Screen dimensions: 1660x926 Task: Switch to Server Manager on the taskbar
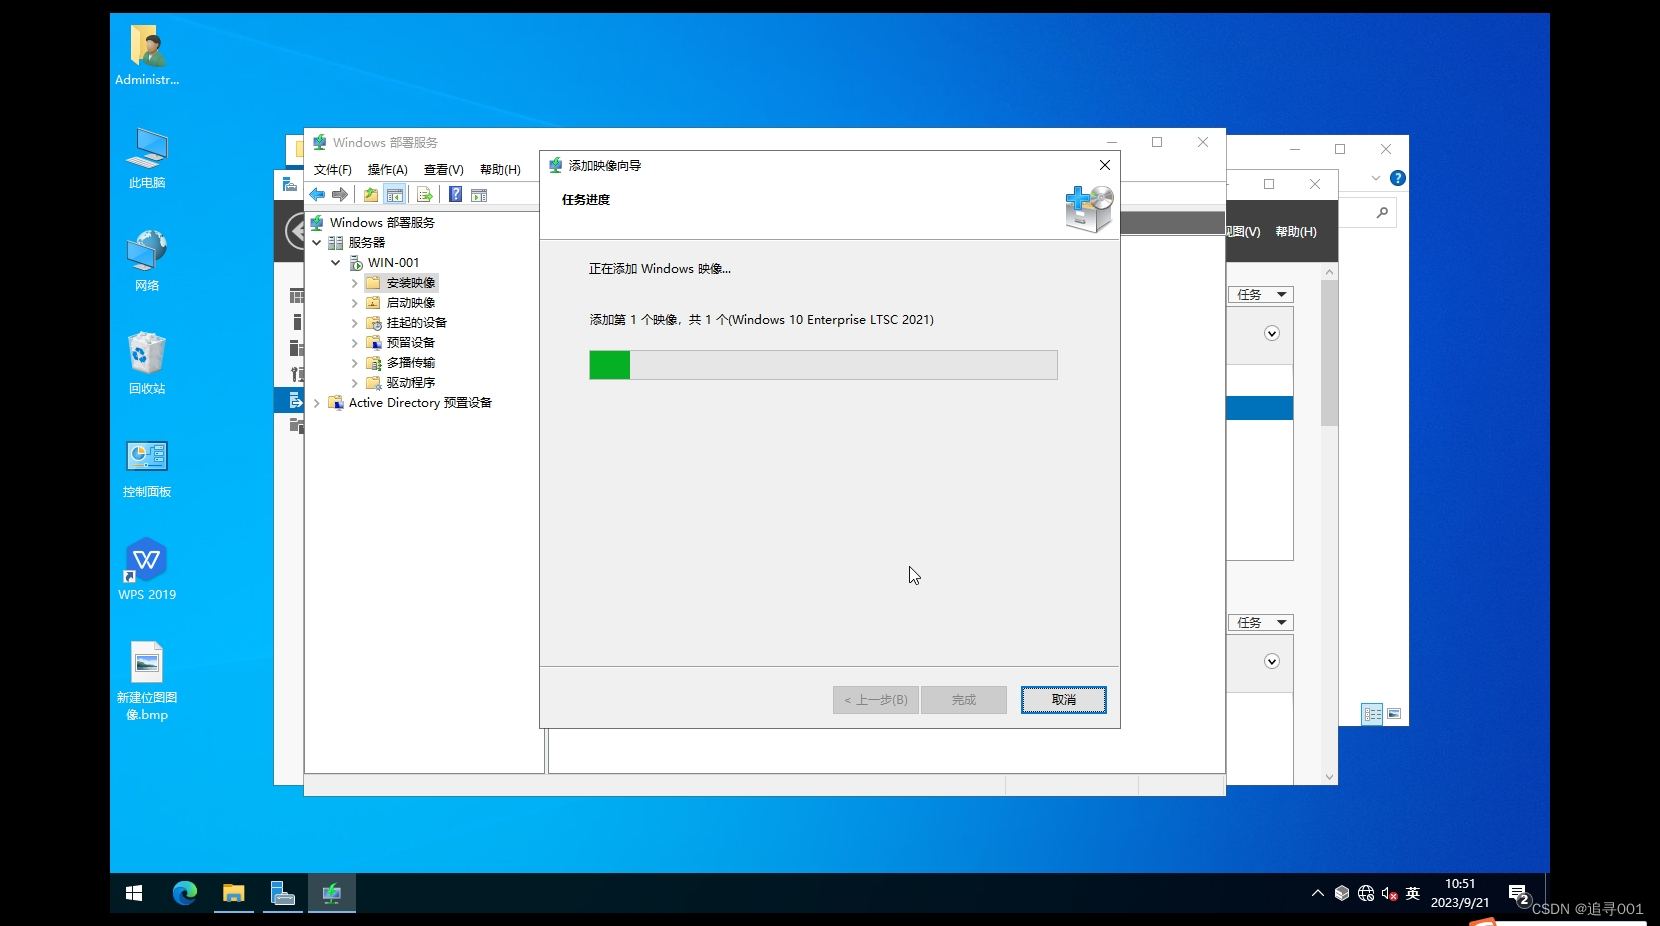click(283, 893)
